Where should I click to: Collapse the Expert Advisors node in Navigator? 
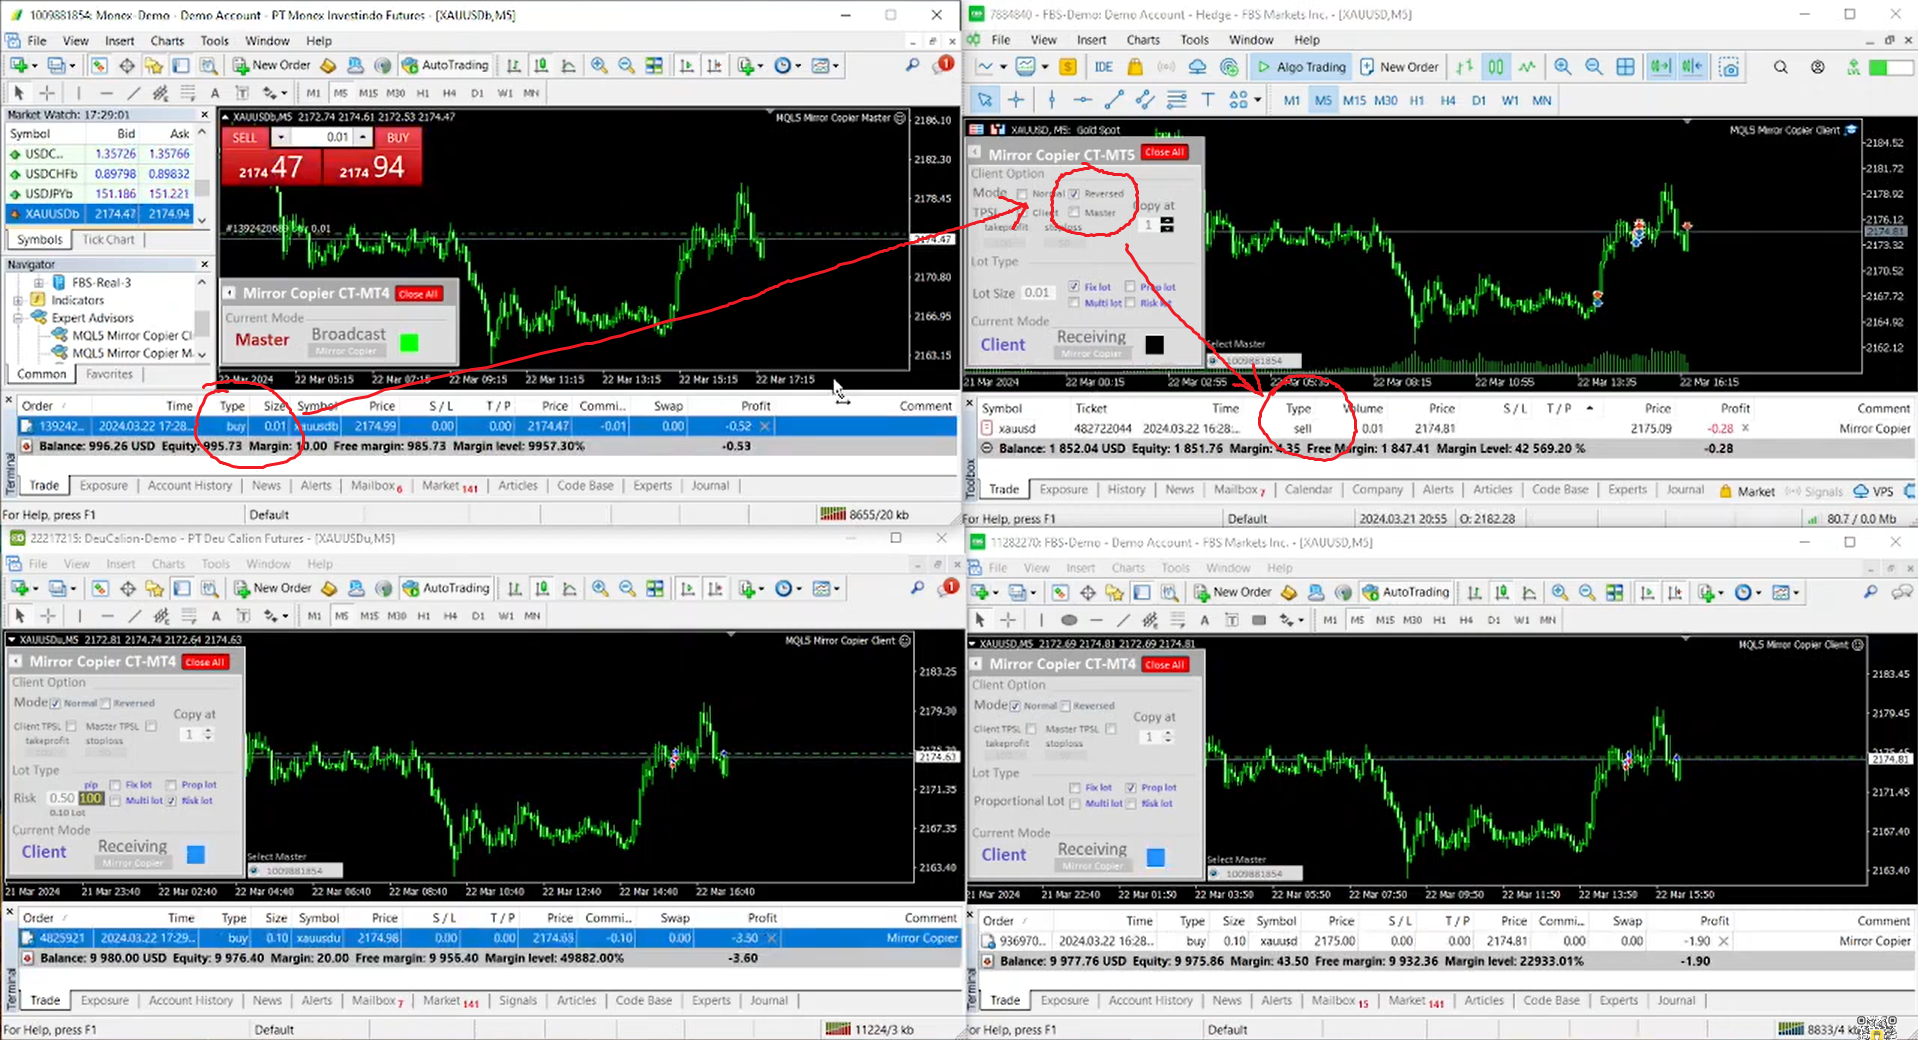coord(18,318)
